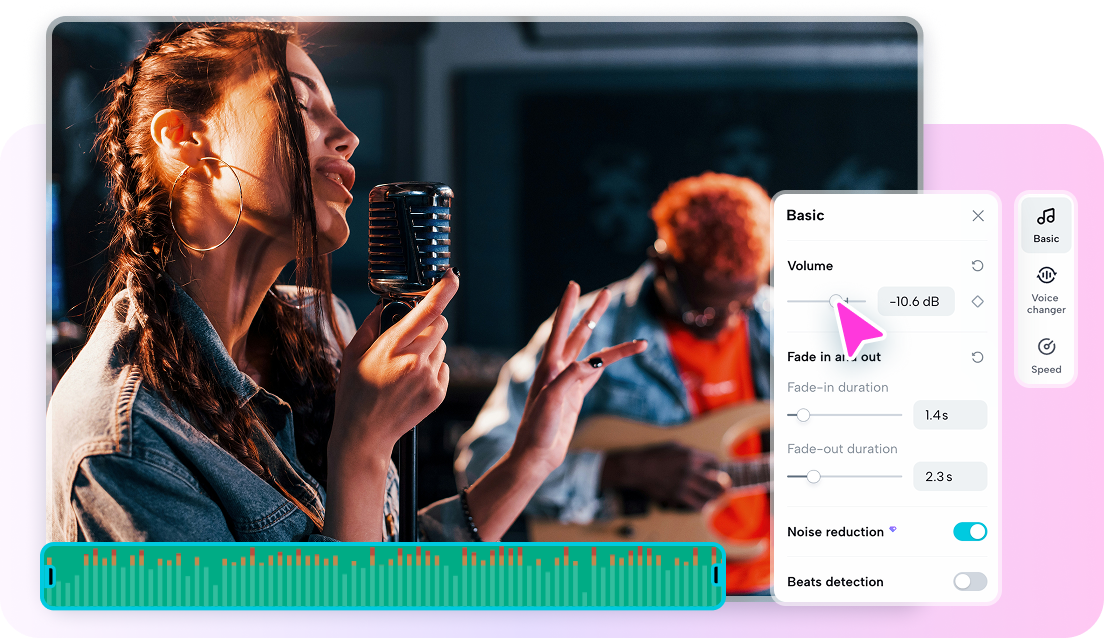The height and width of the screenshot is (638, 1104).
Task: Click the Volume slider handle
Action: coord(836,301)
